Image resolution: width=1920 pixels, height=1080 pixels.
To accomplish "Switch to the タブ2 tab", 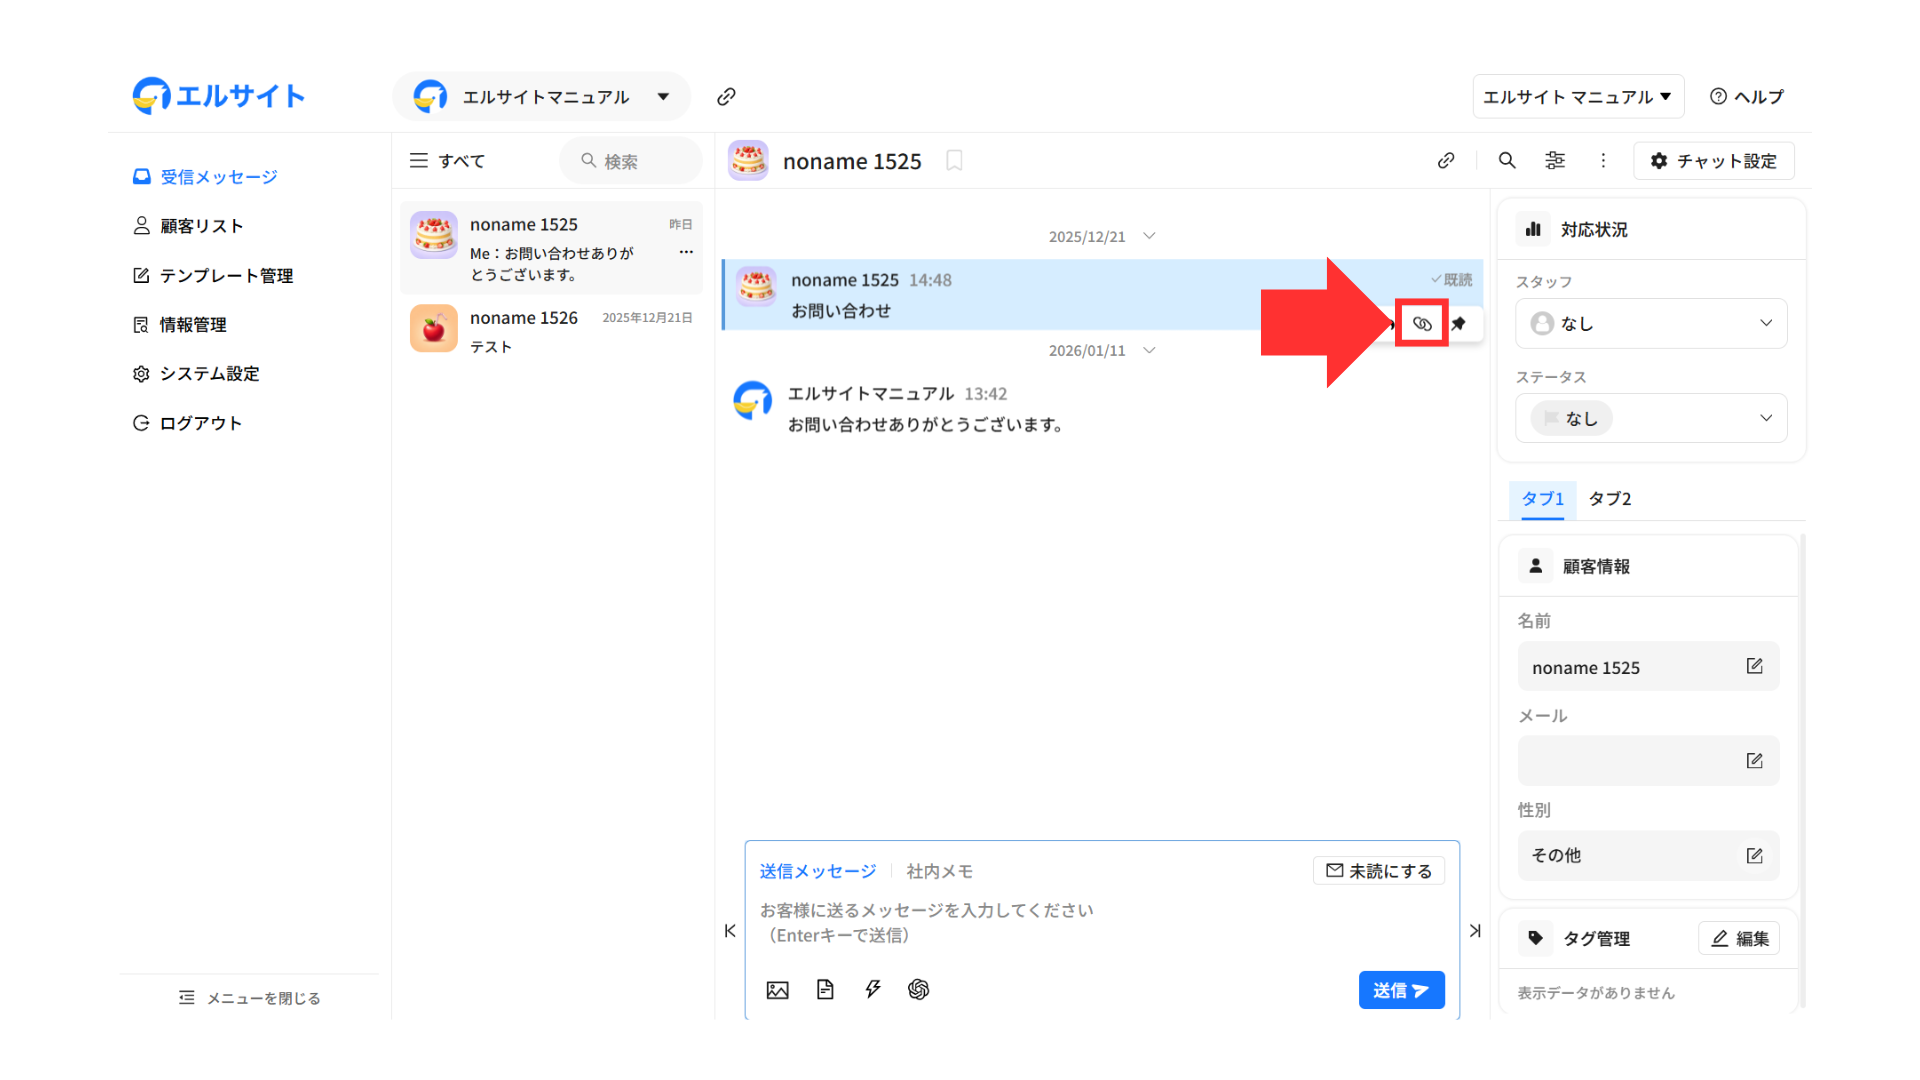I will (x=1609, y=499).
